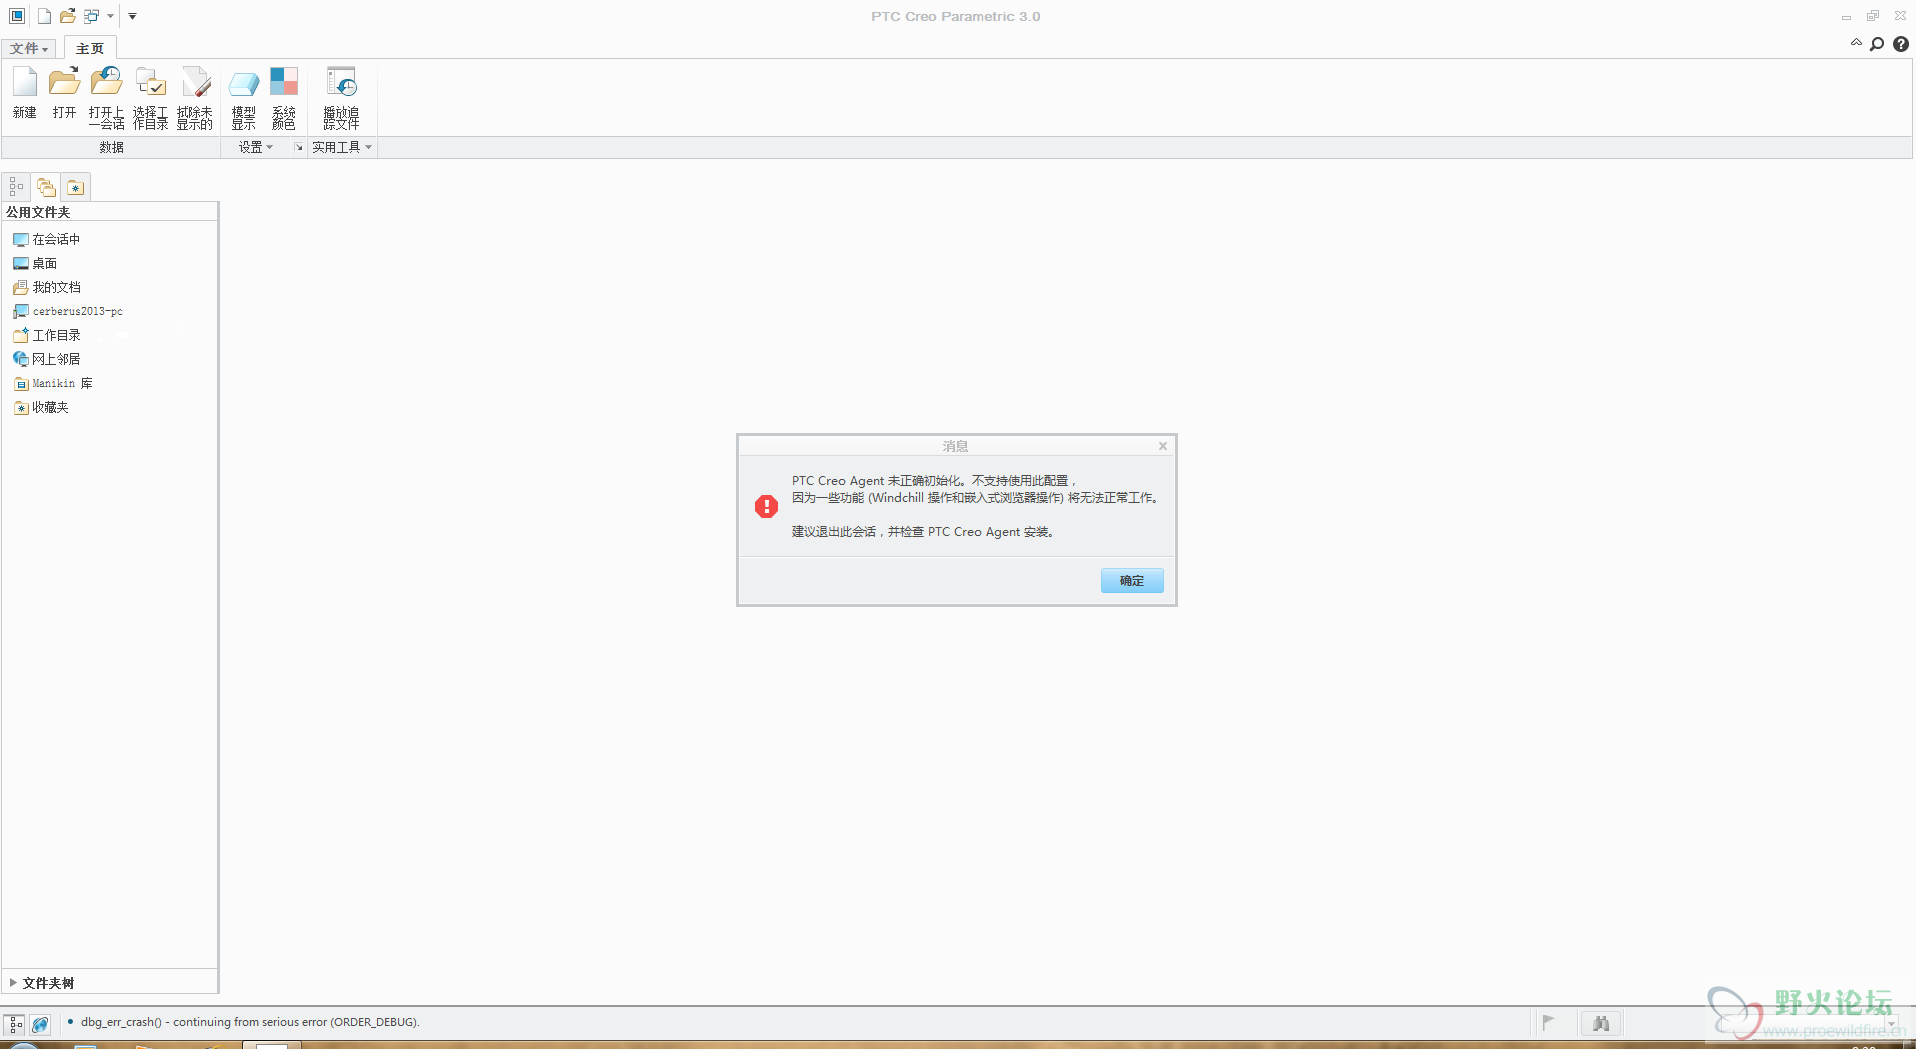1916x1049 pixels.
Task: Open cerberus2013-pc computer entry
Action: pyautogui.click(x=68, y=311)
